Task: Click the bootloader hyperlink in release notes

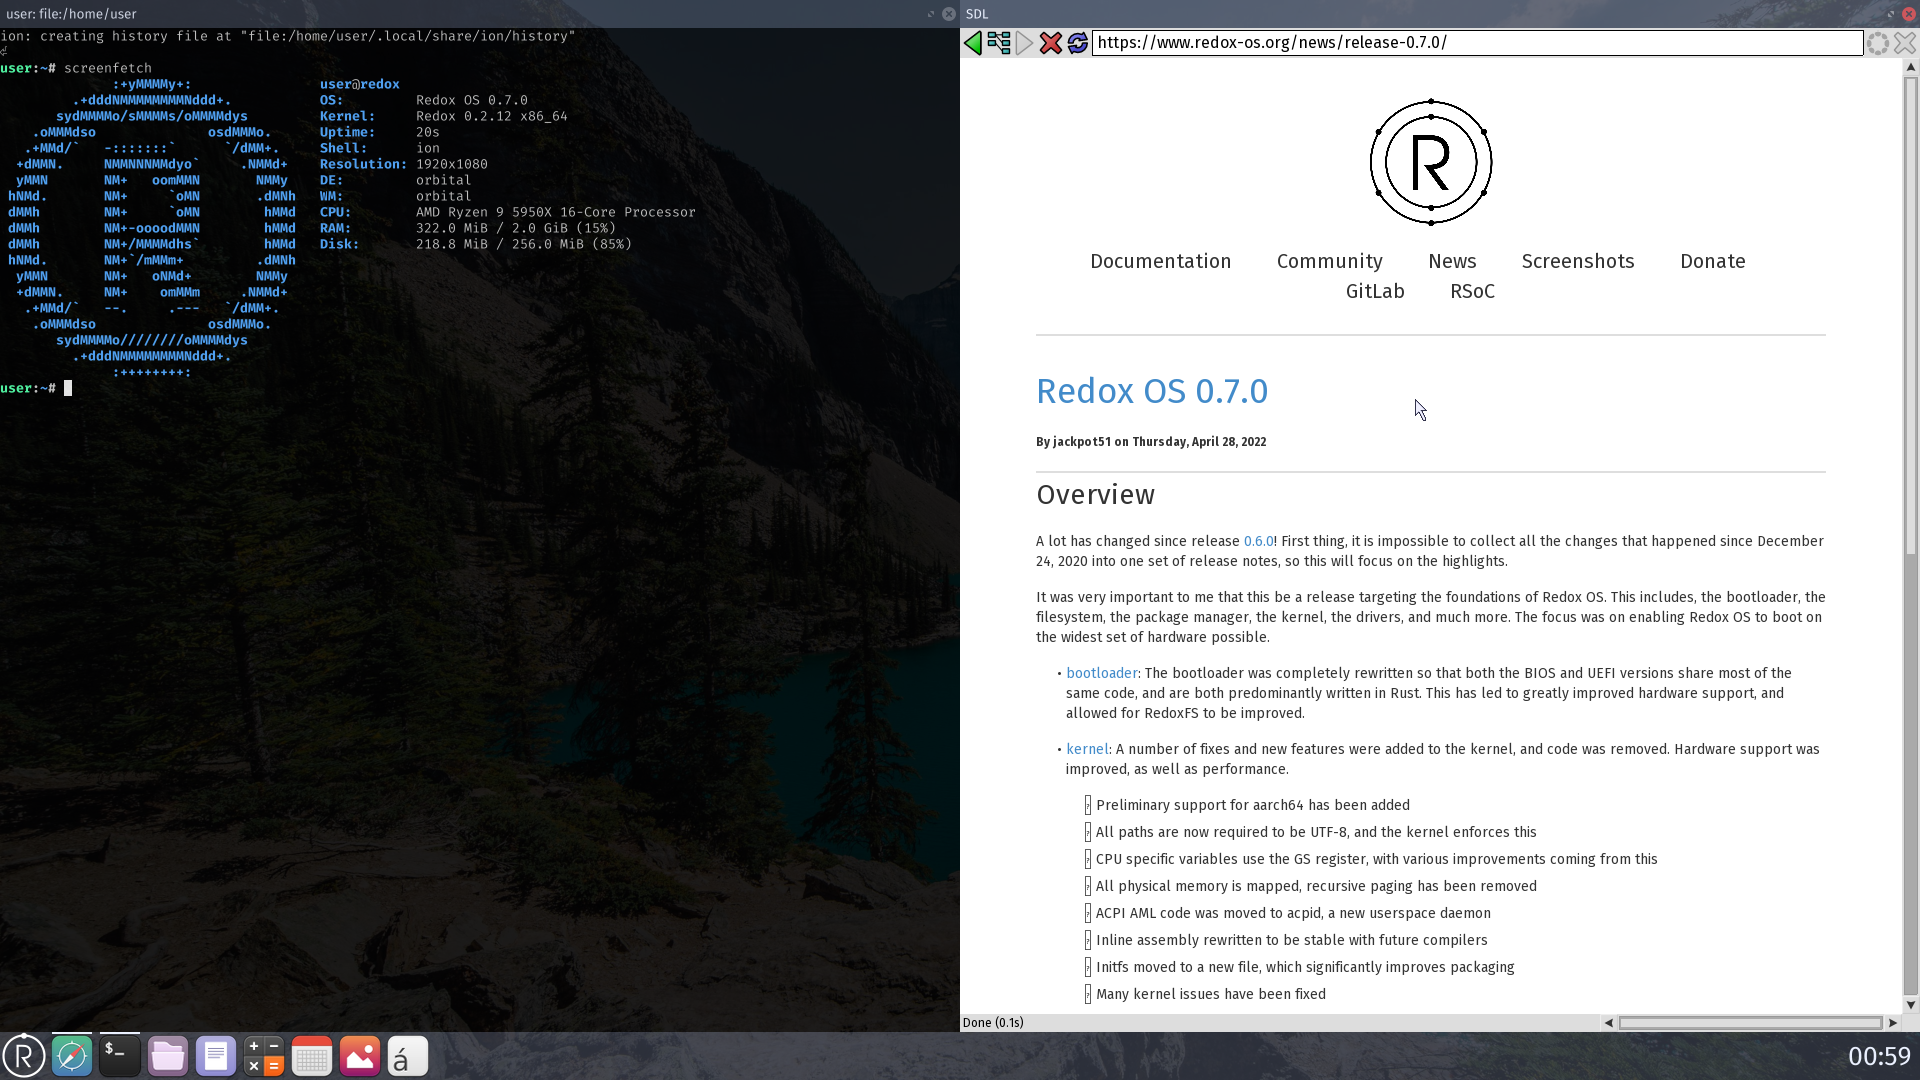Action: click(x=1101, y=673)
